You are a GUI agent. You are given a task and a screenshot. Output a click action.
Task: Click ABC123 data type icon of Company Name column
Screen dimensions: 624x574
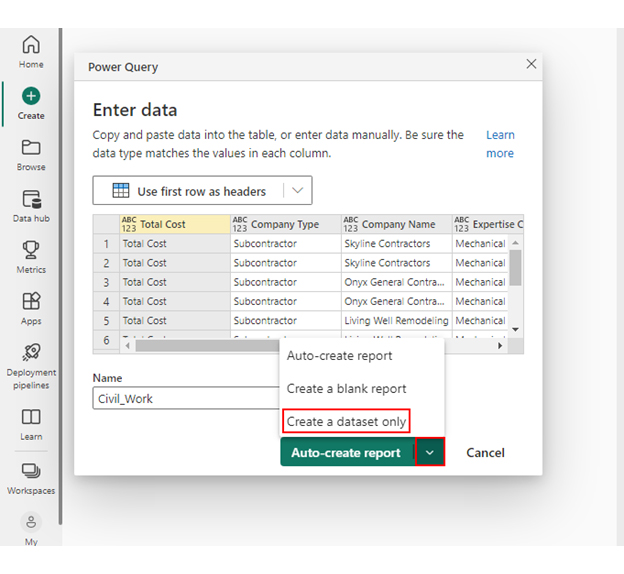click(x=351, y=224)
